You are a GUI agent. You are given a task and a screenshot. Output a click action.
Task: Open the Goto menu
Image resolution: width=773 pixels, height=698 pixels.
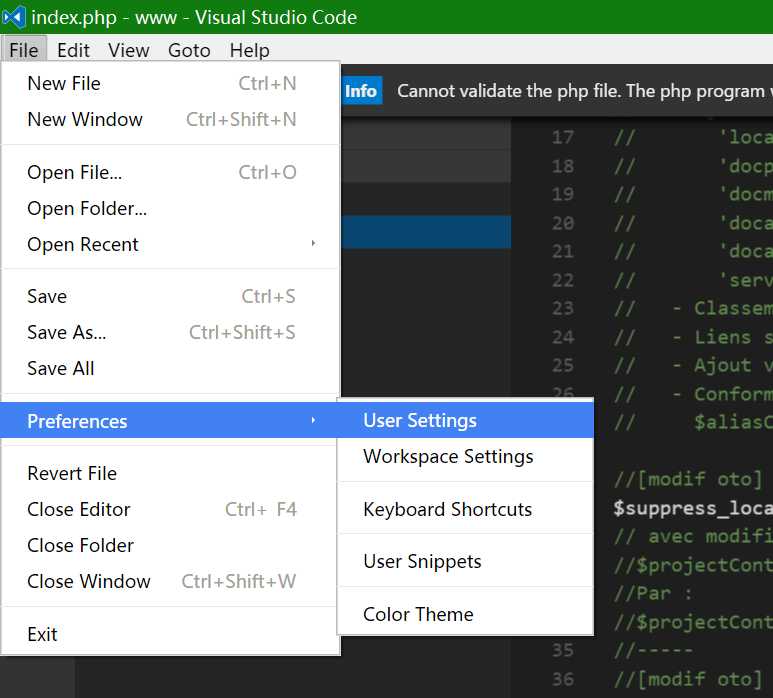(189, 50)
